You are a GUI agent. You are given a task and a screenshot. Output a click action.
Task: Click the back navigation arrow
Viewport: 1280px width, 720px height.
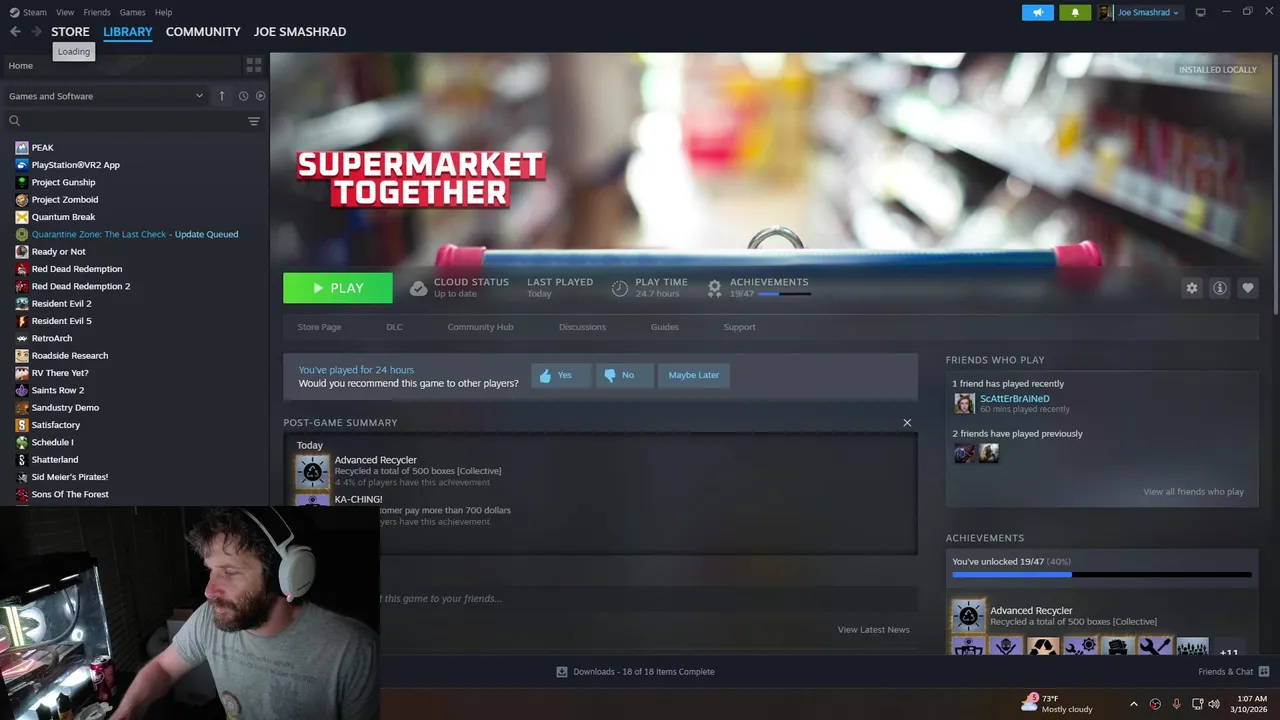[15, 32]
